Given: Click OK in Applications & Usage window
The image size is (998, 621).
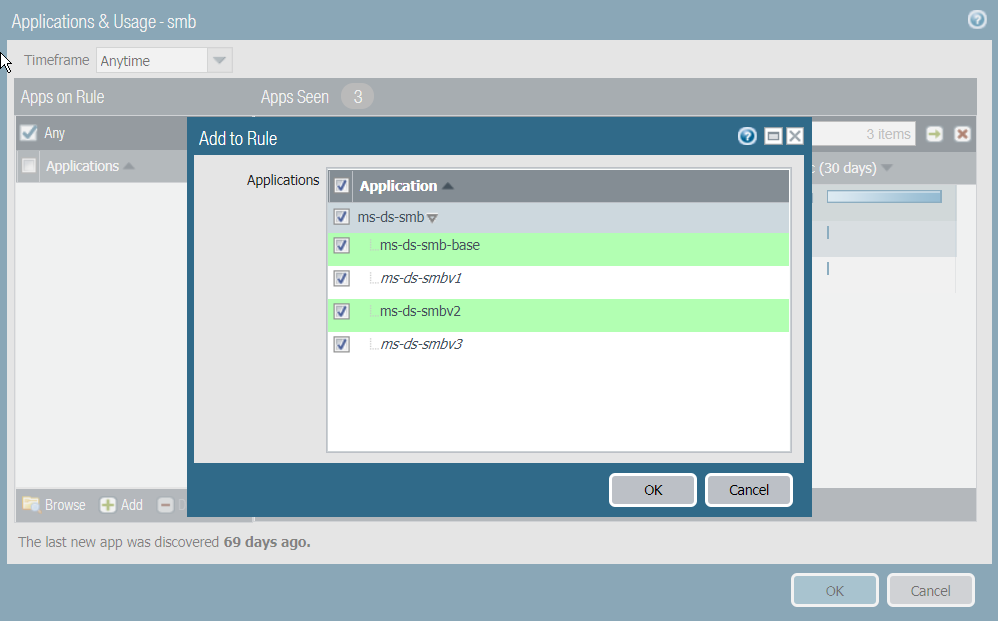Looking at the screenshot, I should [835, 590].
